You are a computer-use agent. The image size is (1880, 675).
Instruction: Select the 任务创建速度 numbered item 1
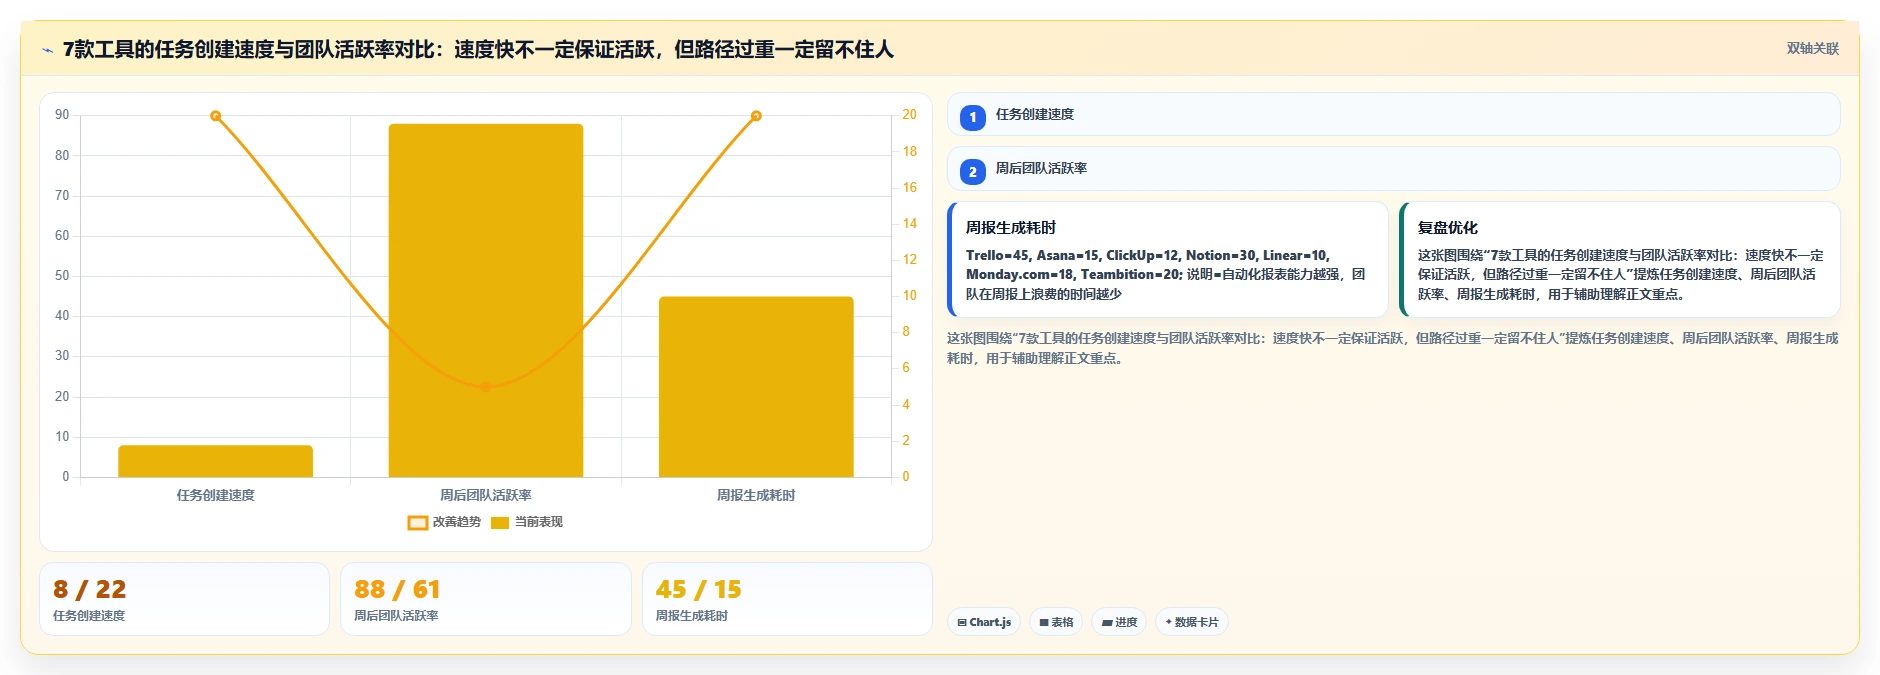[x=1393, y=114]
